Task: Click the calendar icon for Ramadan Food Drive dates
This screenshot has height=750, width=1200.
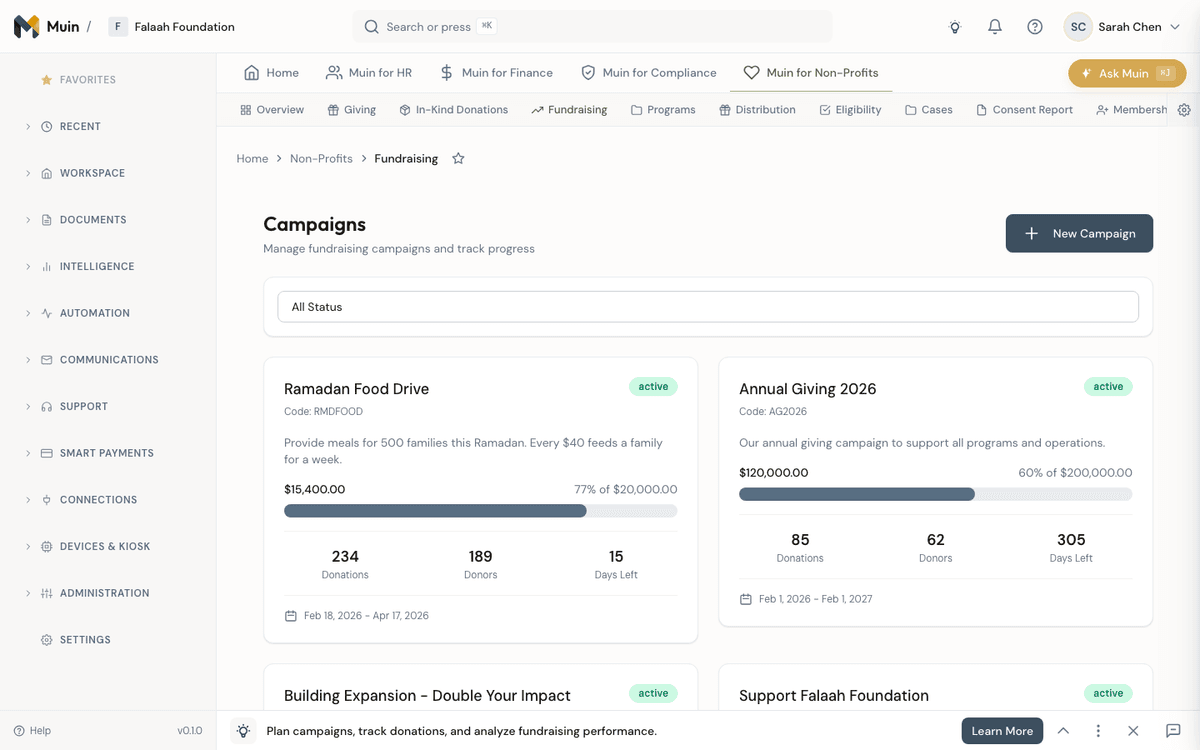Action: (x=291, y=616)
